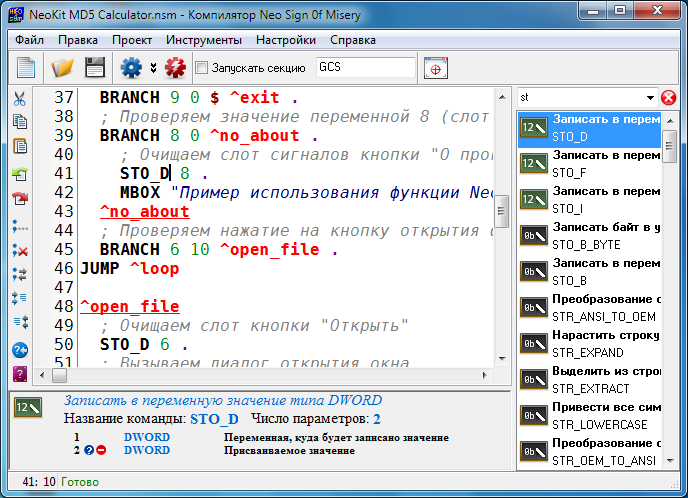Click the ^no_about label on line 43
Viewport: 688px width, 498px height.
(x=145, y=211)
